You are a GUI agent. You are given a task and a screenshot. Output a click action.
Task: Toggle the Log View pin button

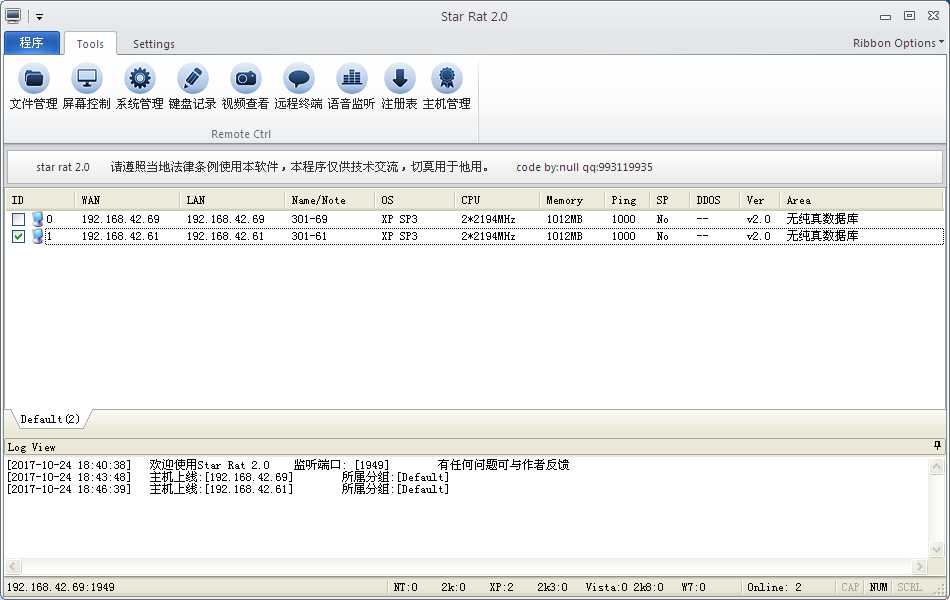tap(937, 446)
